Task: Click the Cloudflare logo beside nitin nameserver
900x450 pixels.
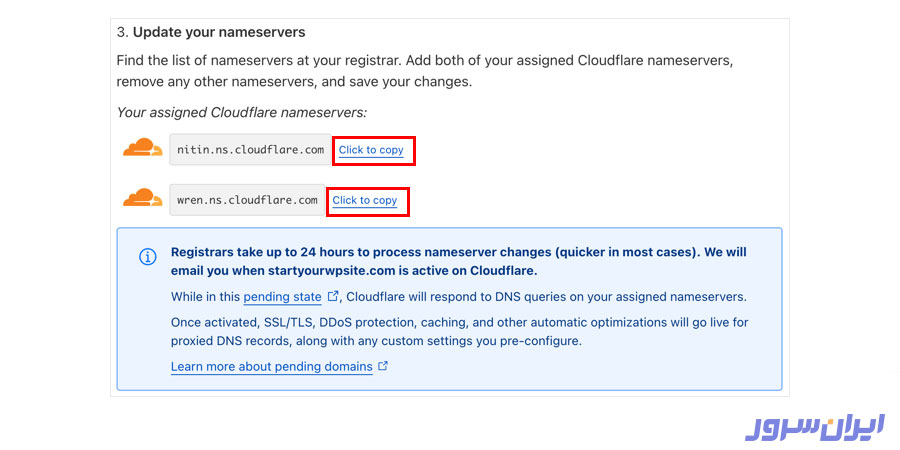Action: coord(142,149)
